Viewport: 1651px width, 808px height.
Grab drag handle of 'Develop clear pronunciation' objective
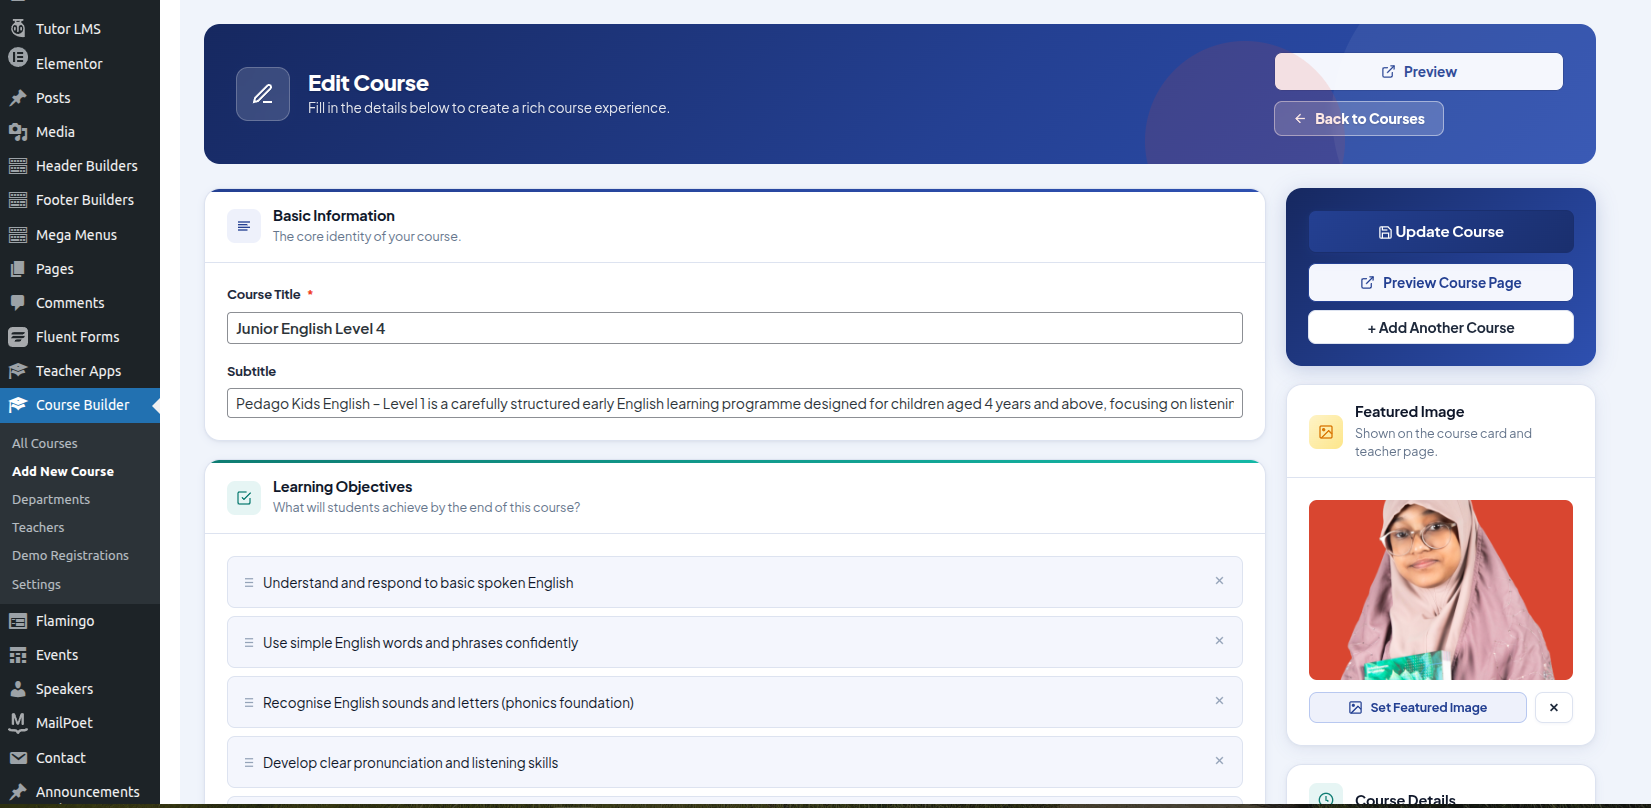(249, 762)
